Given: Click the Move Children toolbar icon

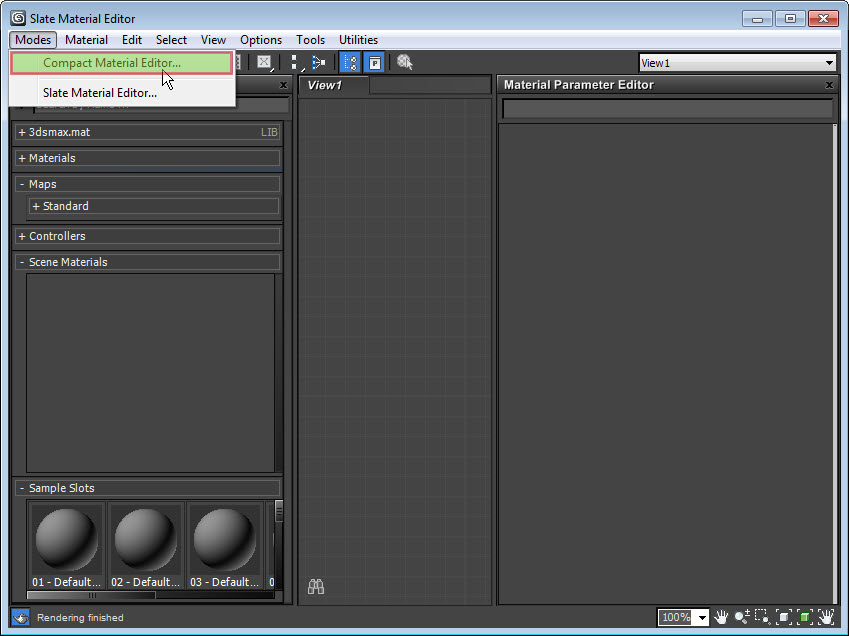Looking at the screenshot, I should (x=295, y=62).
